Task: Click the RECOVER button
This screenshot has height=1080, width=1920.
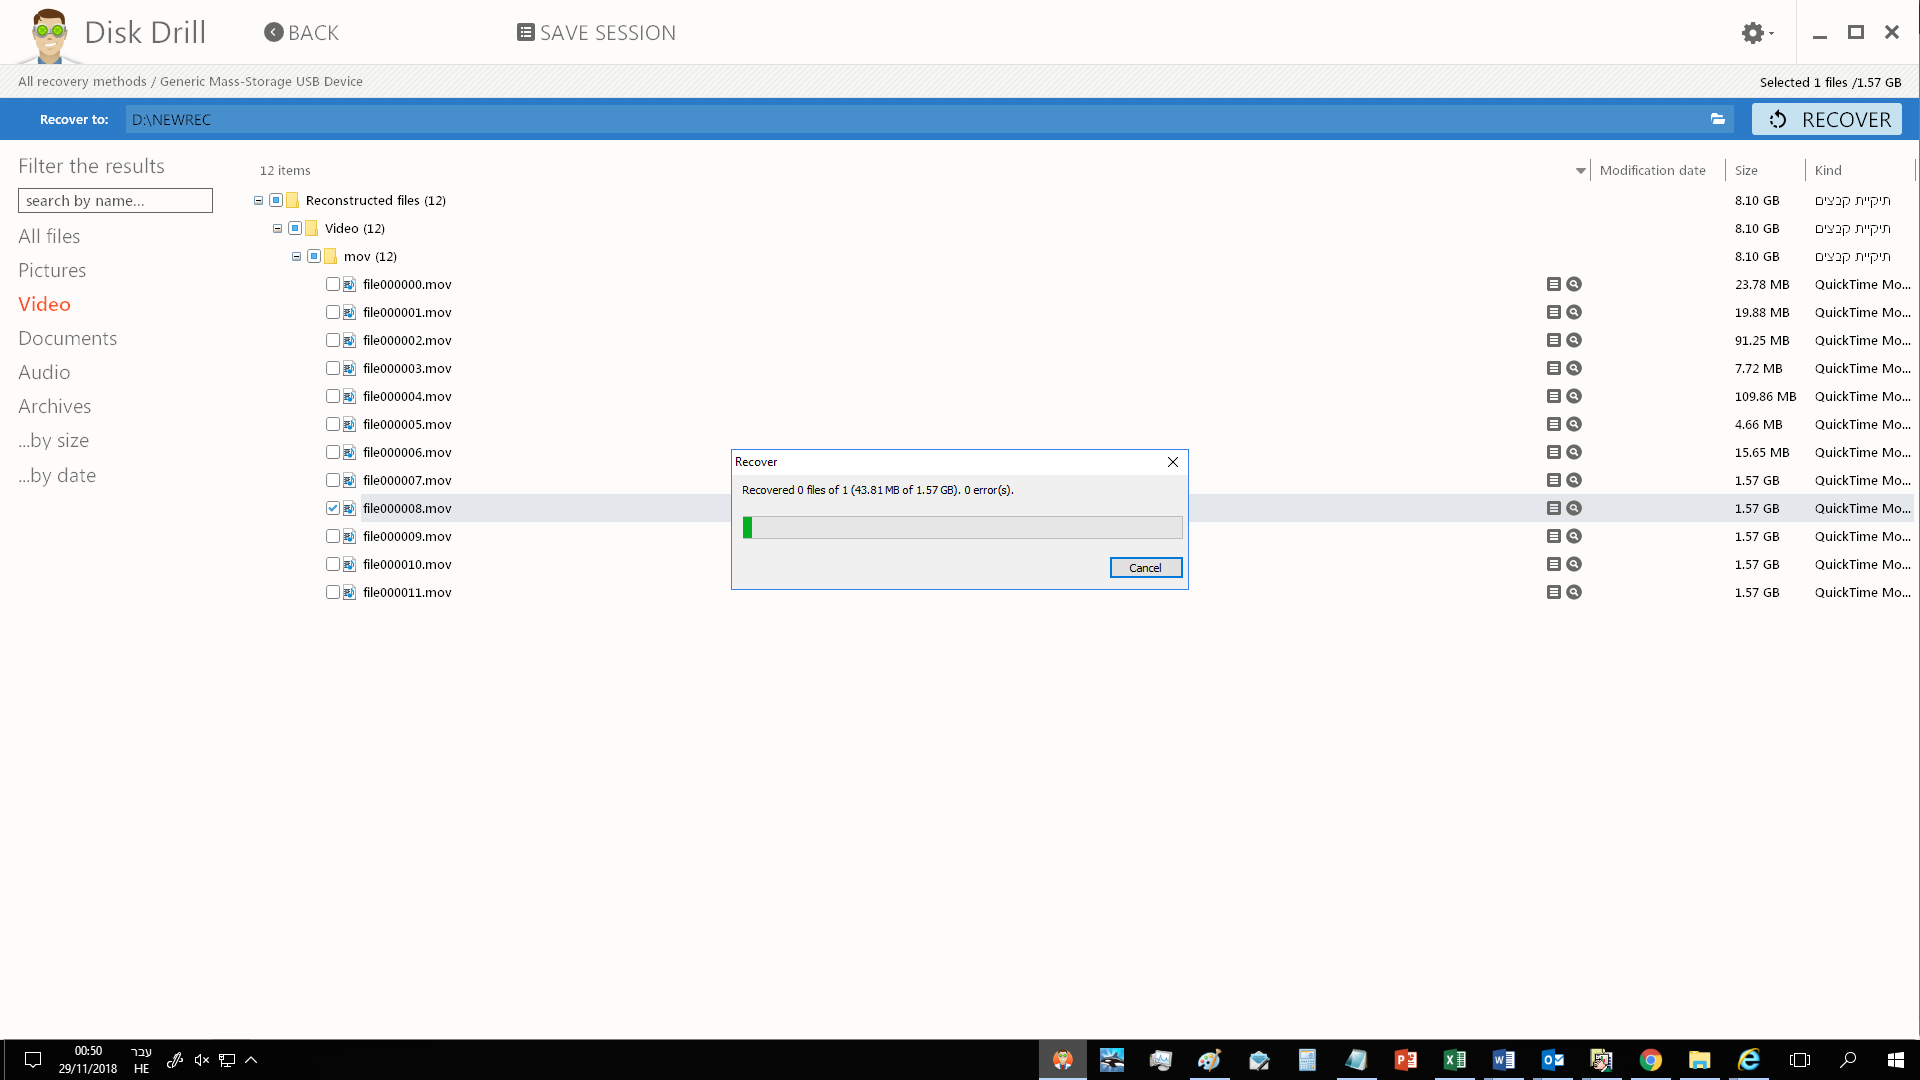Action: point(1826,119)
